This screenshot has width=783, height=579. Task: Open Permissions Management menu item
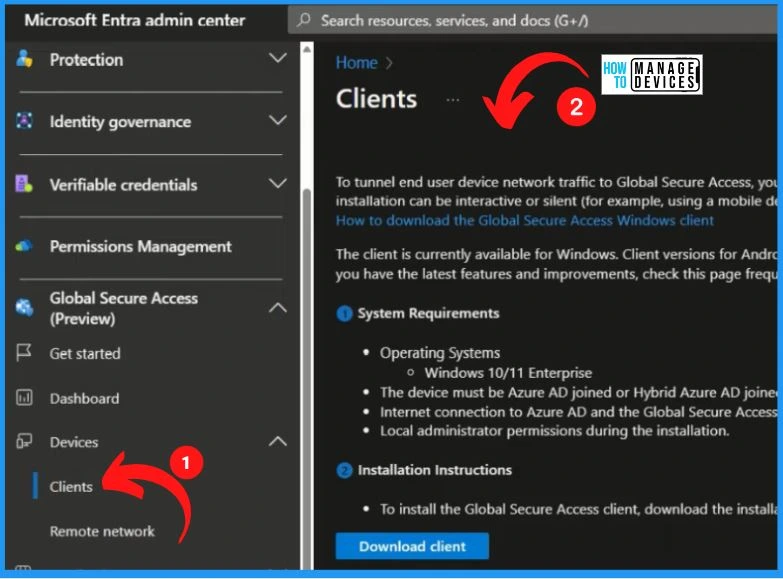coord(140,246)
